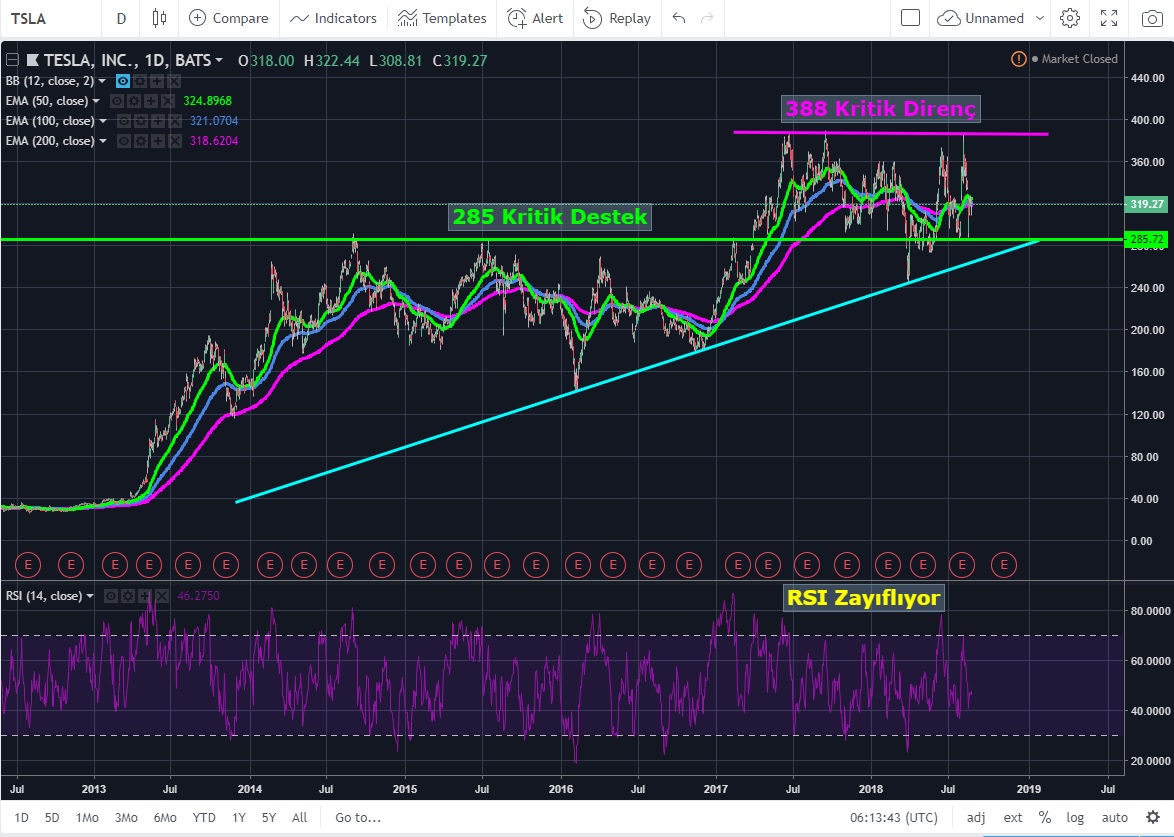
Task: Undo the last chart action
Action: 679,18
